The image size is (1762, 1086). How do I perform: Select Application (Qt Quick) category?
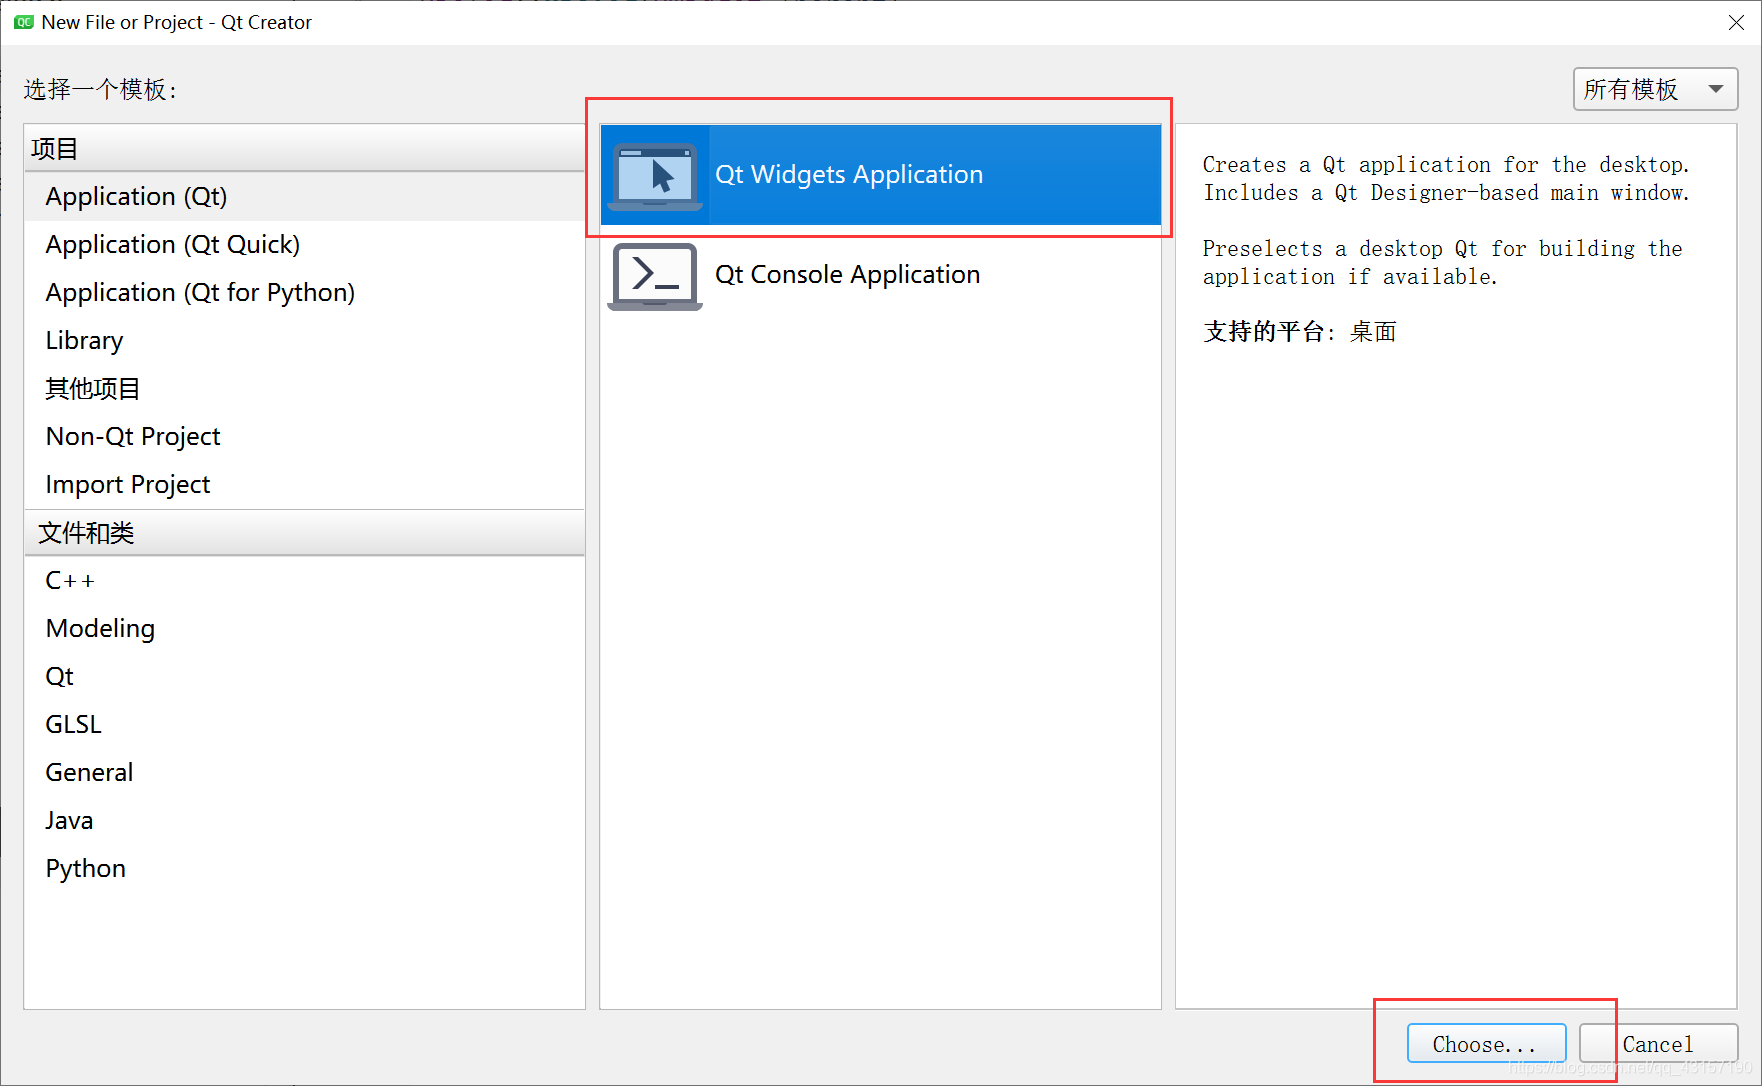click(172, 244)
